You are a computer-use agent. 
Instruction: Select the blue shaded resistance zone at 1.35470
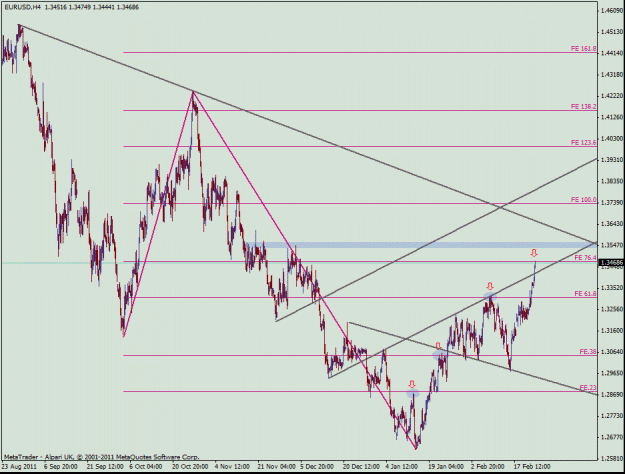421,245
